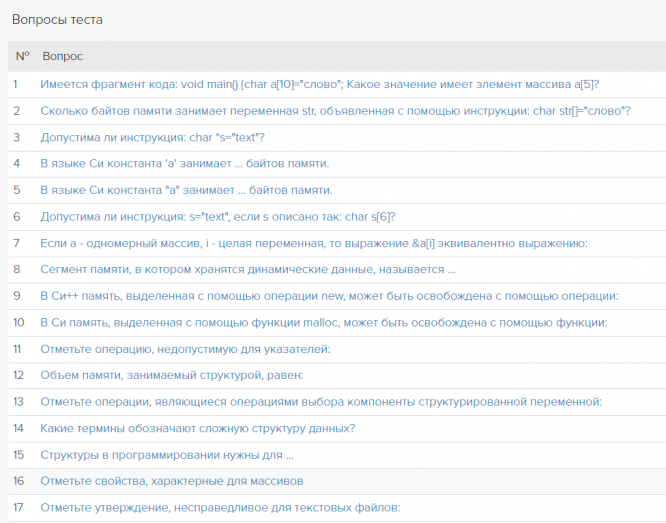Select question 11 about invalid pointer operation
Viewport: 666px width, 523px height.
(x=185, y=349)
